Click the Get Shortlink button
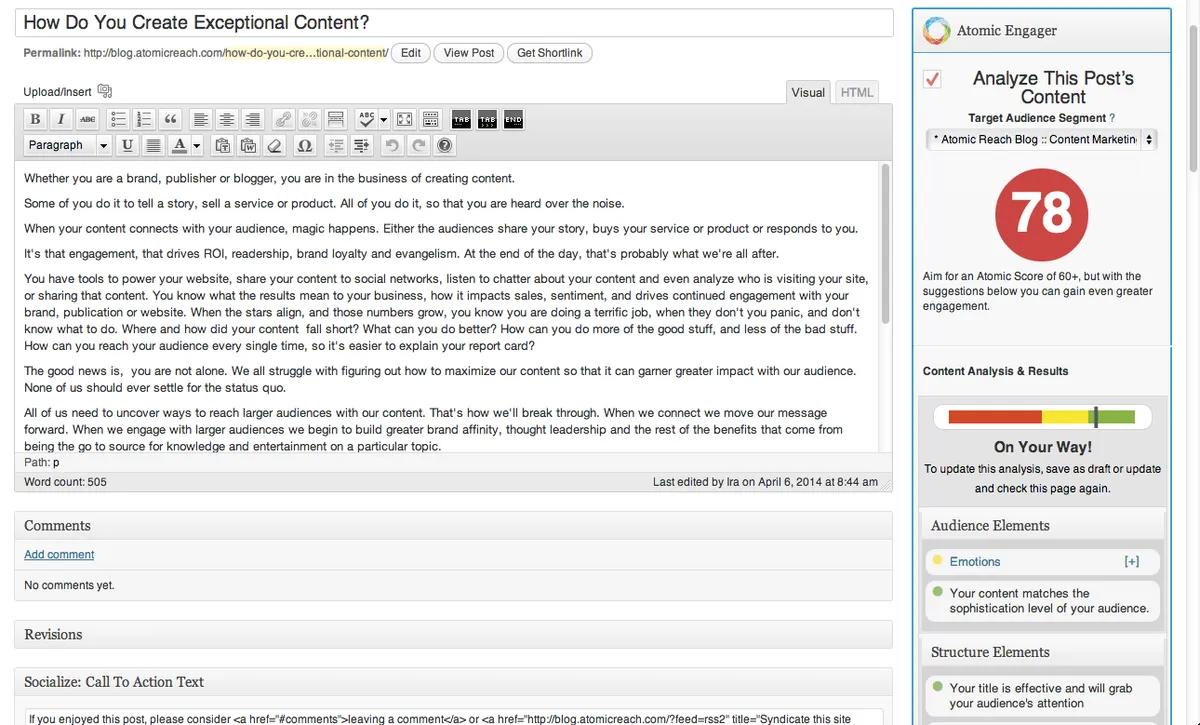 [x=550, y=53]
